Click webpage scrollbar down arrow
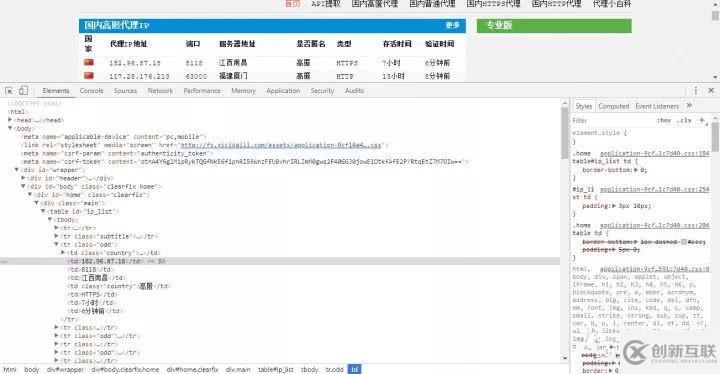720x374 pixels. 715,77
